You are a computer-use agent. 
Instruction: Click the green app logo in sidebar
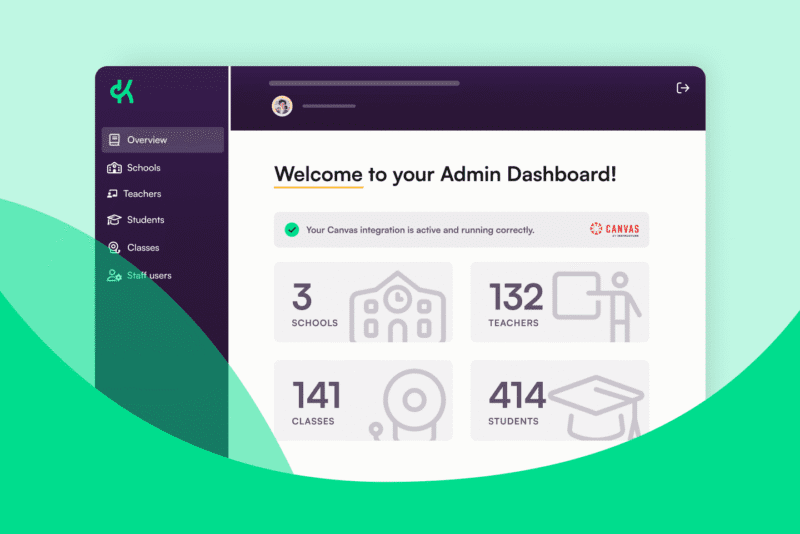point(122,91)
